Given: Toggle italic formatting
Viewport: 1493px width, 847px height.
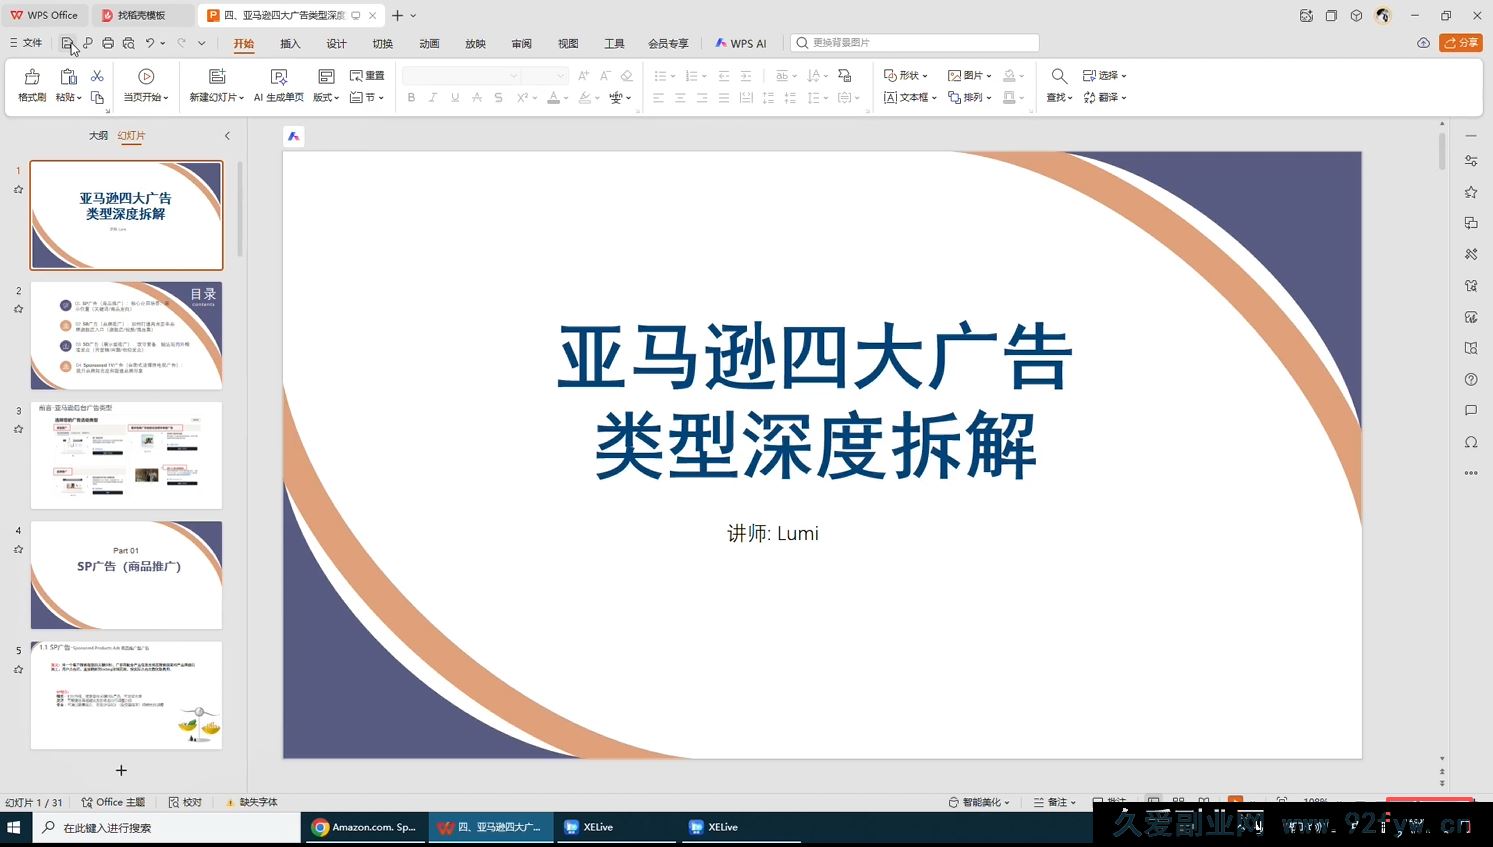Looking at the screenshot, I should click(432, 97).
